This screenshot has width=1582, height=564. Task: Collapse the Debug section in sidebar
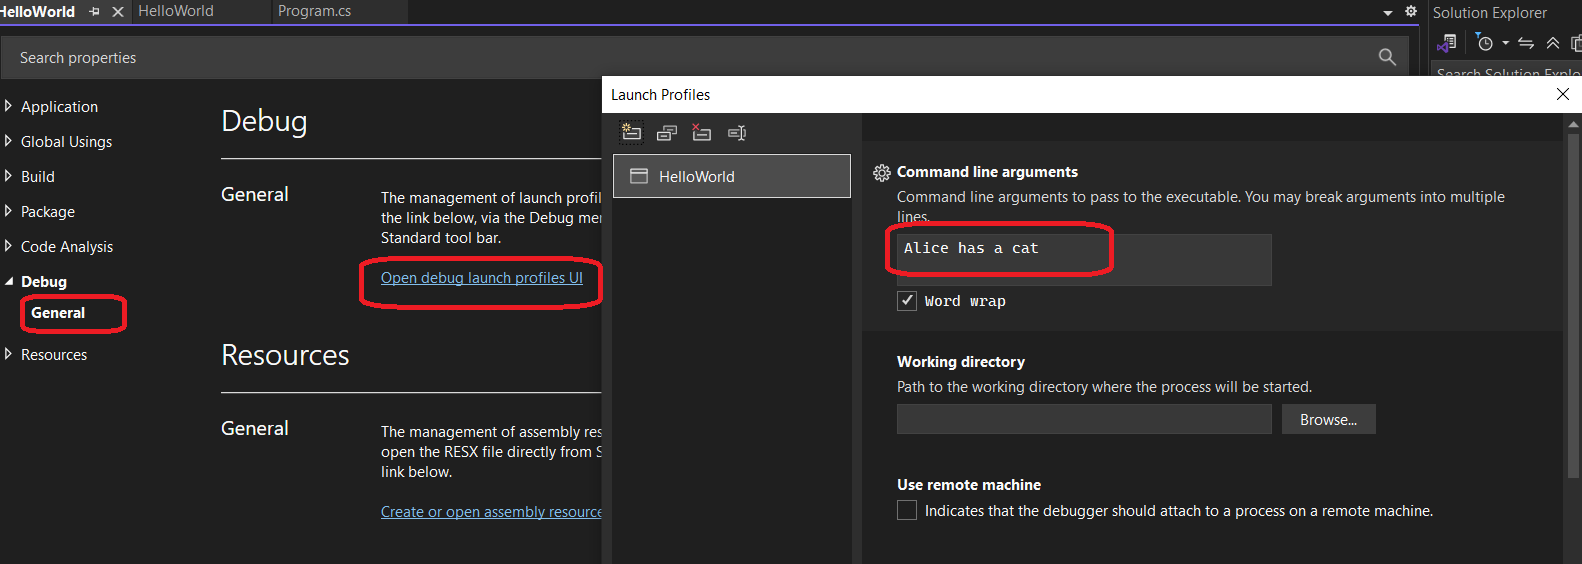pos(9,282)
